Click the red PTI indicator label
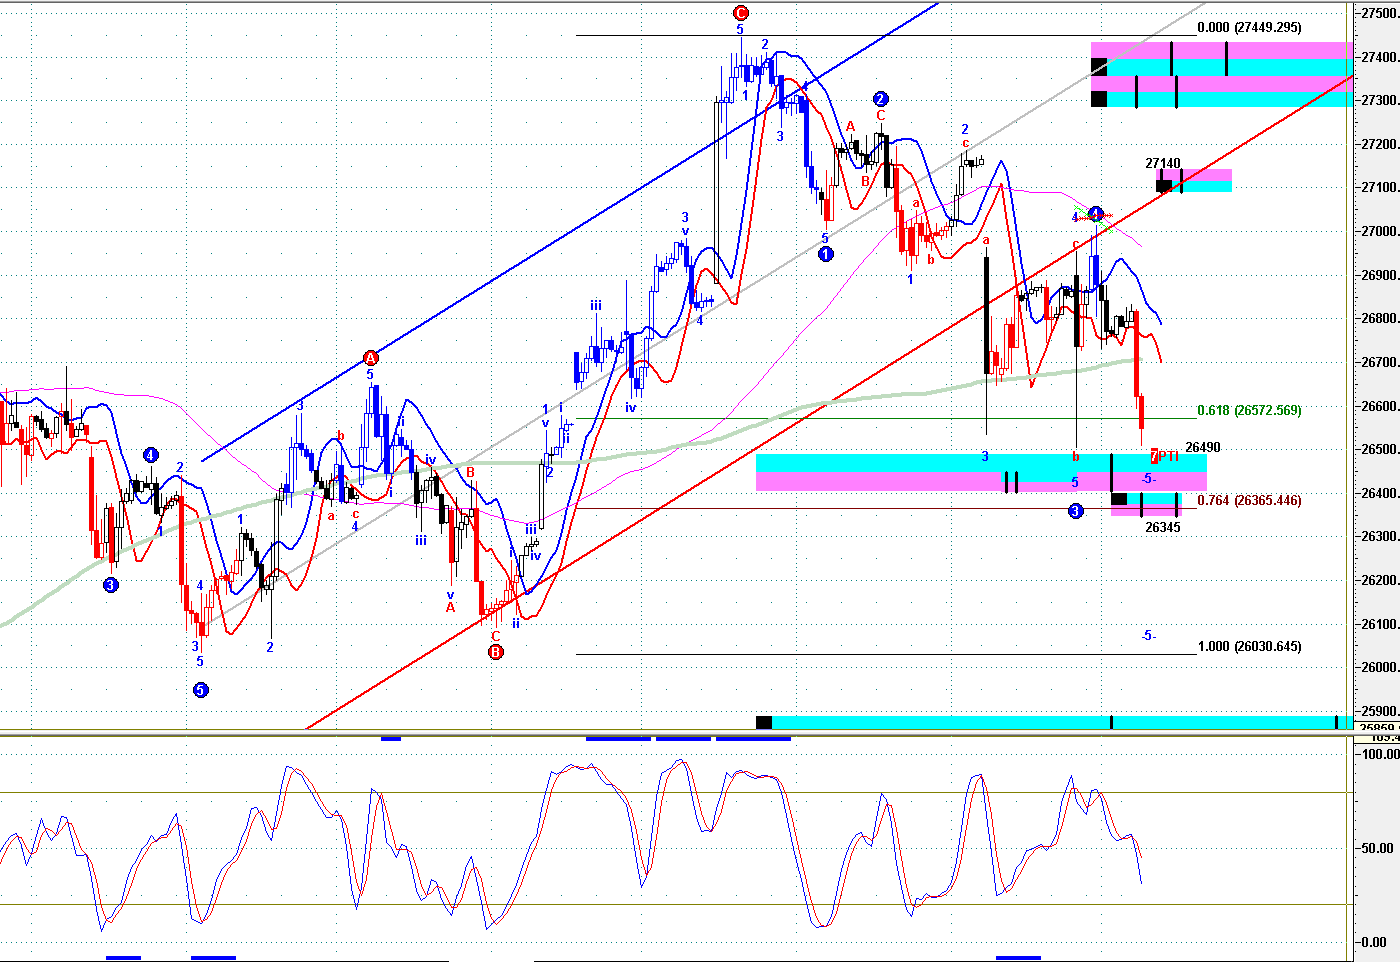The image size is (1400, 962). coord(1164,456)
